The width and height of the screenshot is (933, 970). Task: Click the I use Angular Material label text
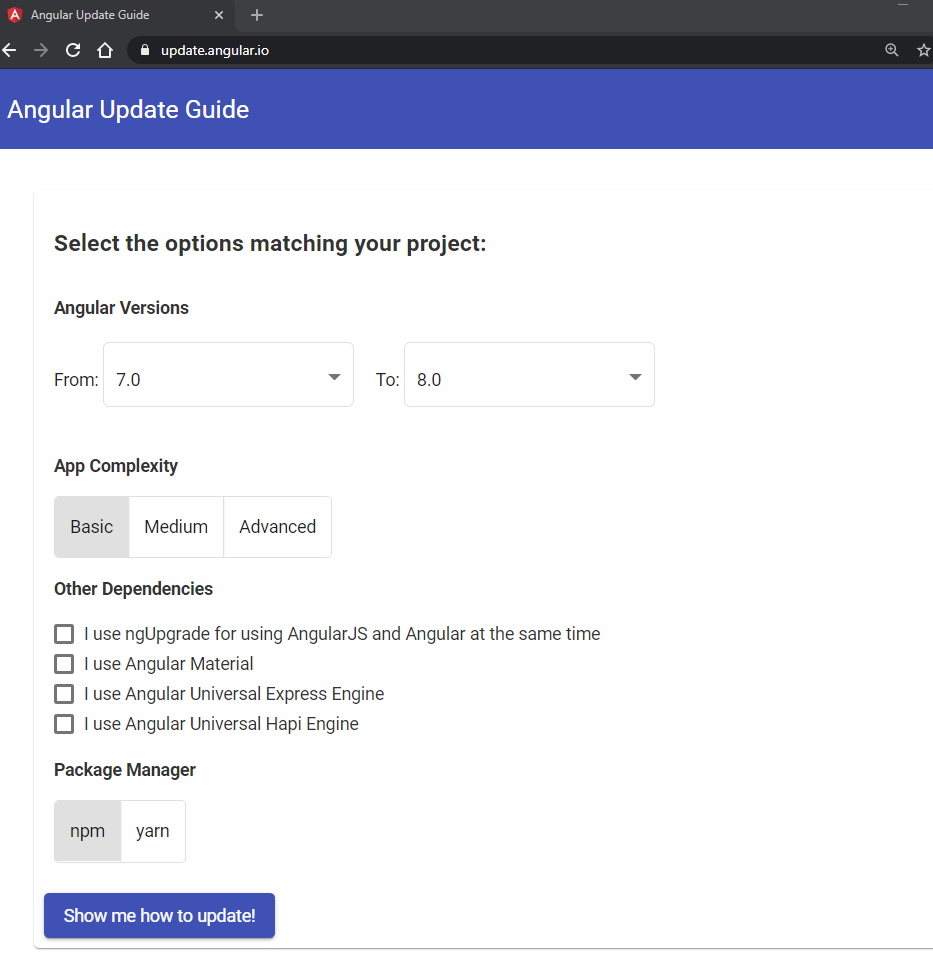coord(169,664)
